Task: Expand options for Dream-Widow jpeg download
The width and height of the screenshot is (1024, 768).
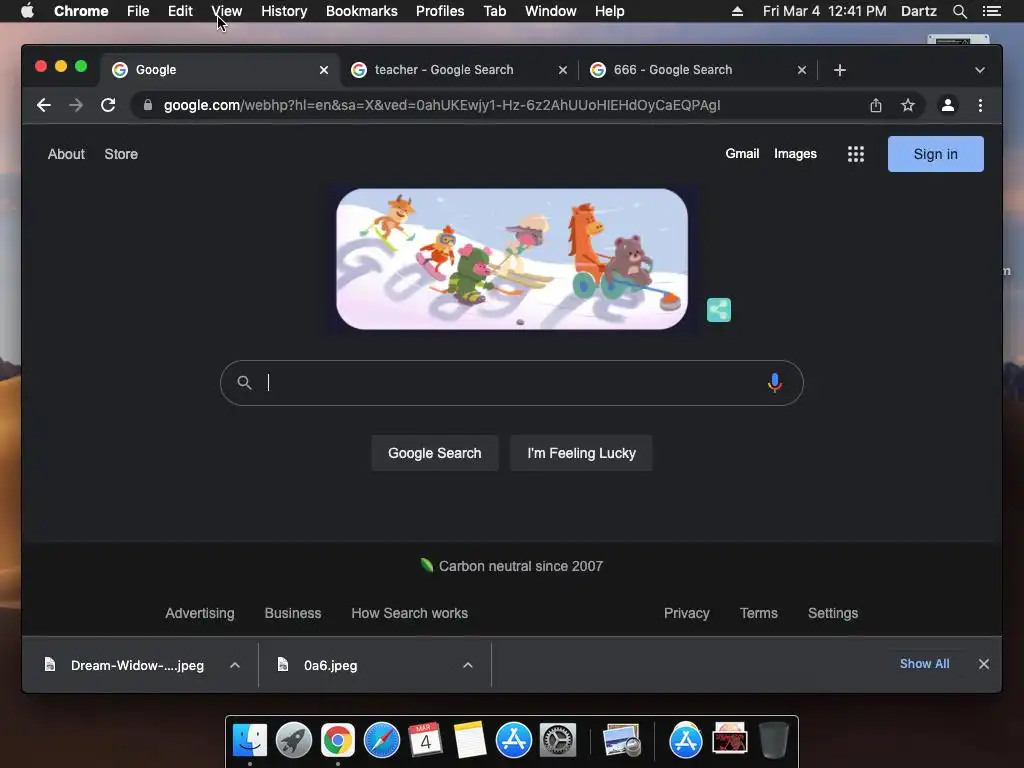Action: coord(235,665)
